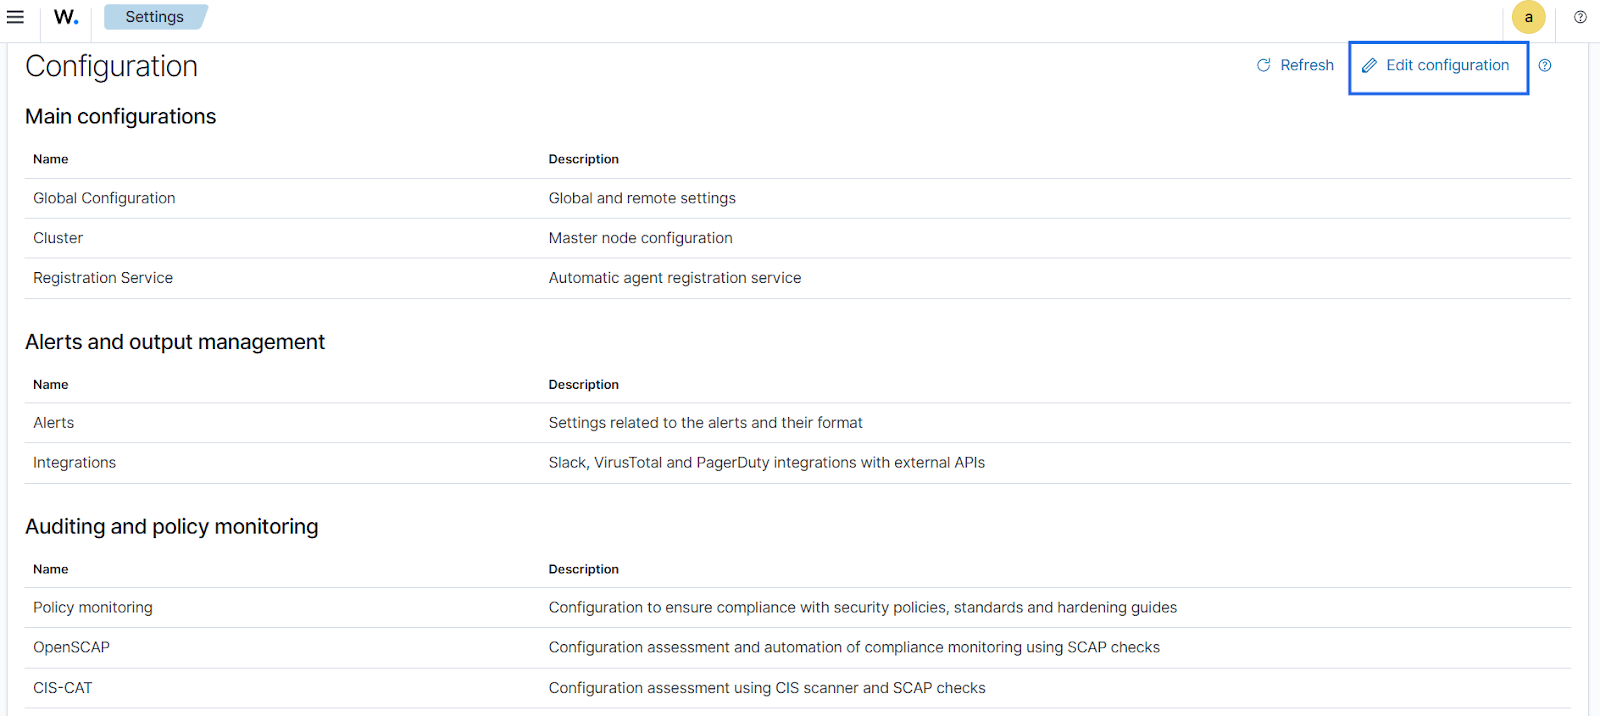This screenshot has width=1600, height=716.
Task: Open the Alerts settings row
Action: pos(54,423)
